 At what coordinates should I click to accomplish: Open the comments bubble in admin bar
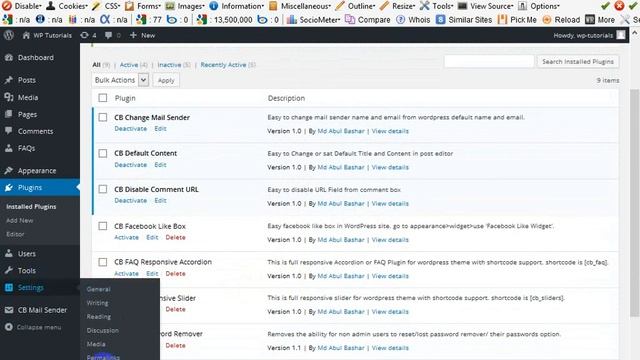108,36
